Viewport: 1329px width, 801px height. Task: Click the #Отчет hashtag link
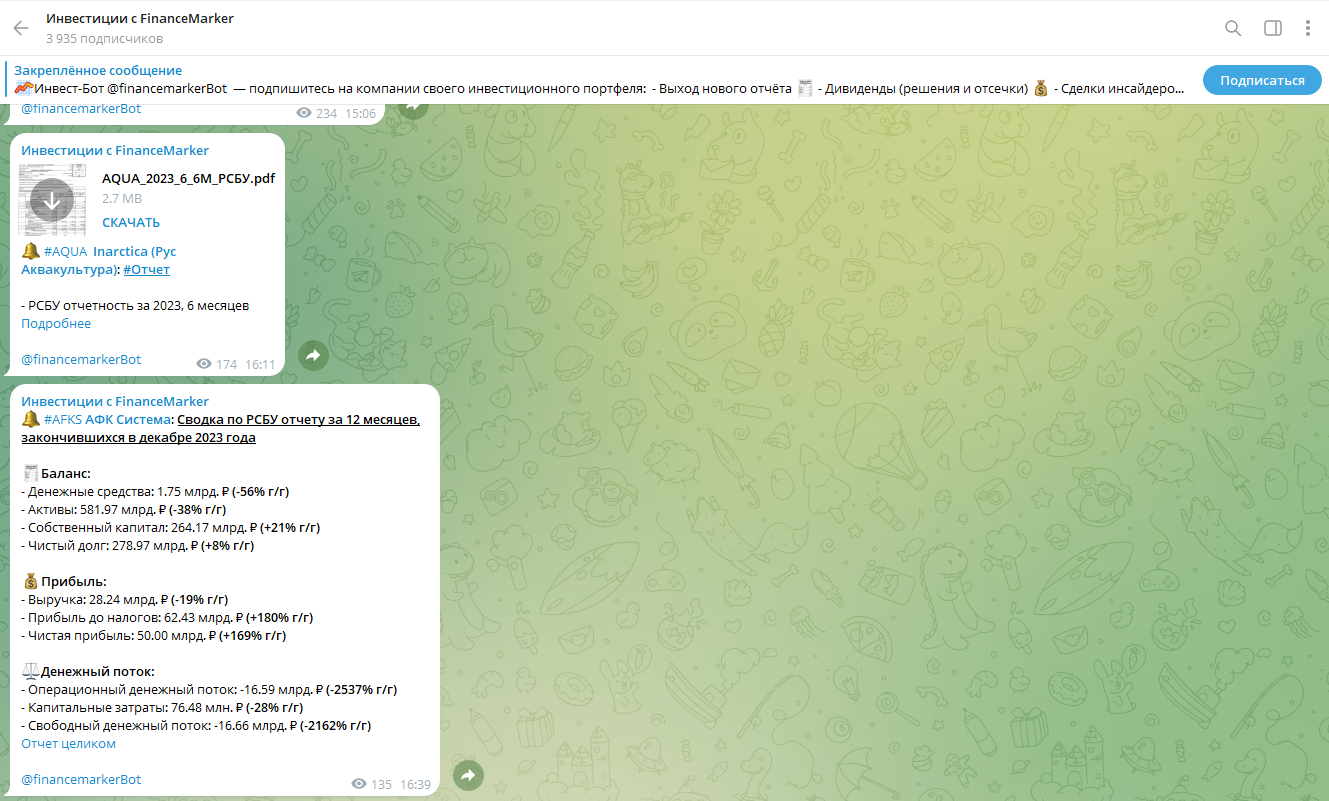[147, 270]
